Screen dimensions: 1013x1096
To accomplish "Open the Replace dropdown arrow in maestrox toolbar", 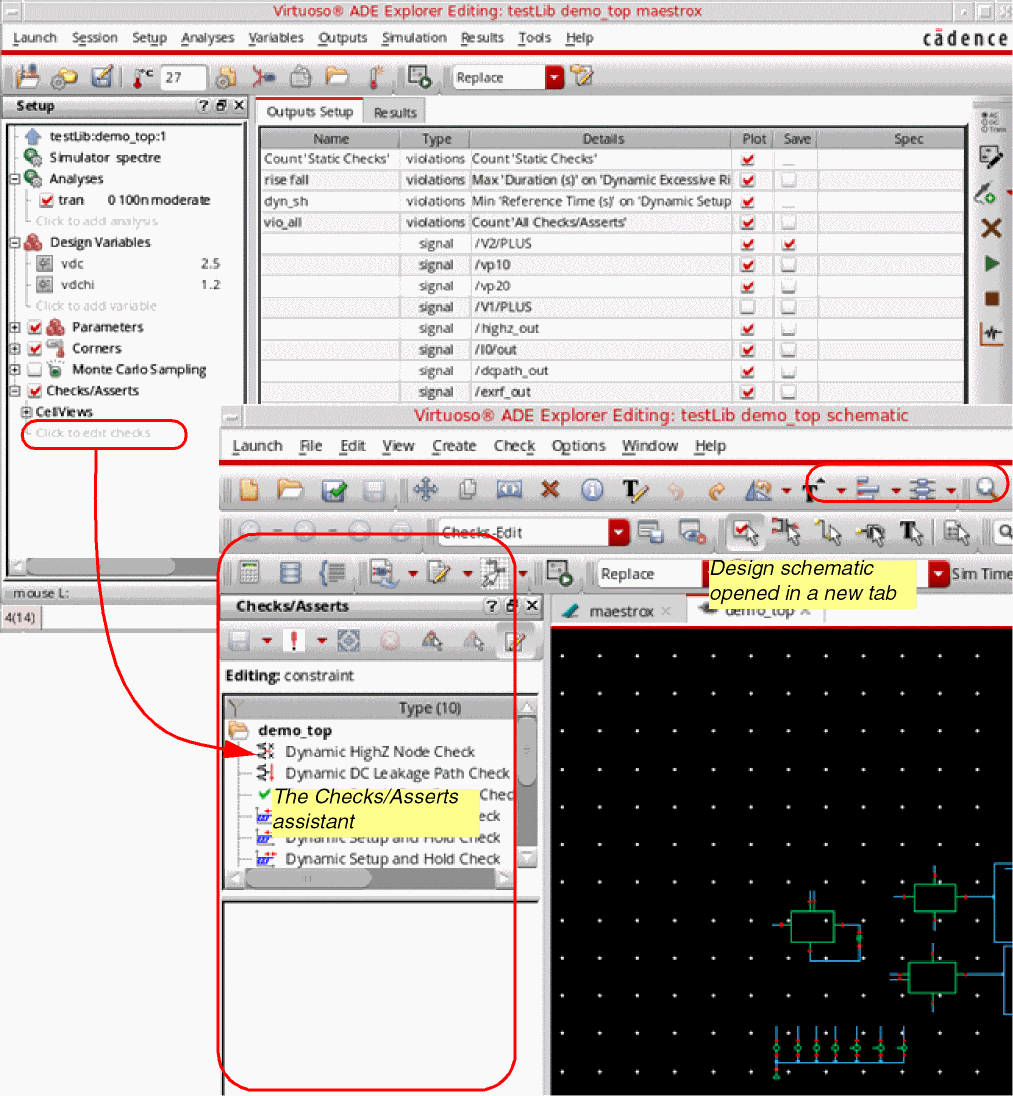I will [554, 78].
